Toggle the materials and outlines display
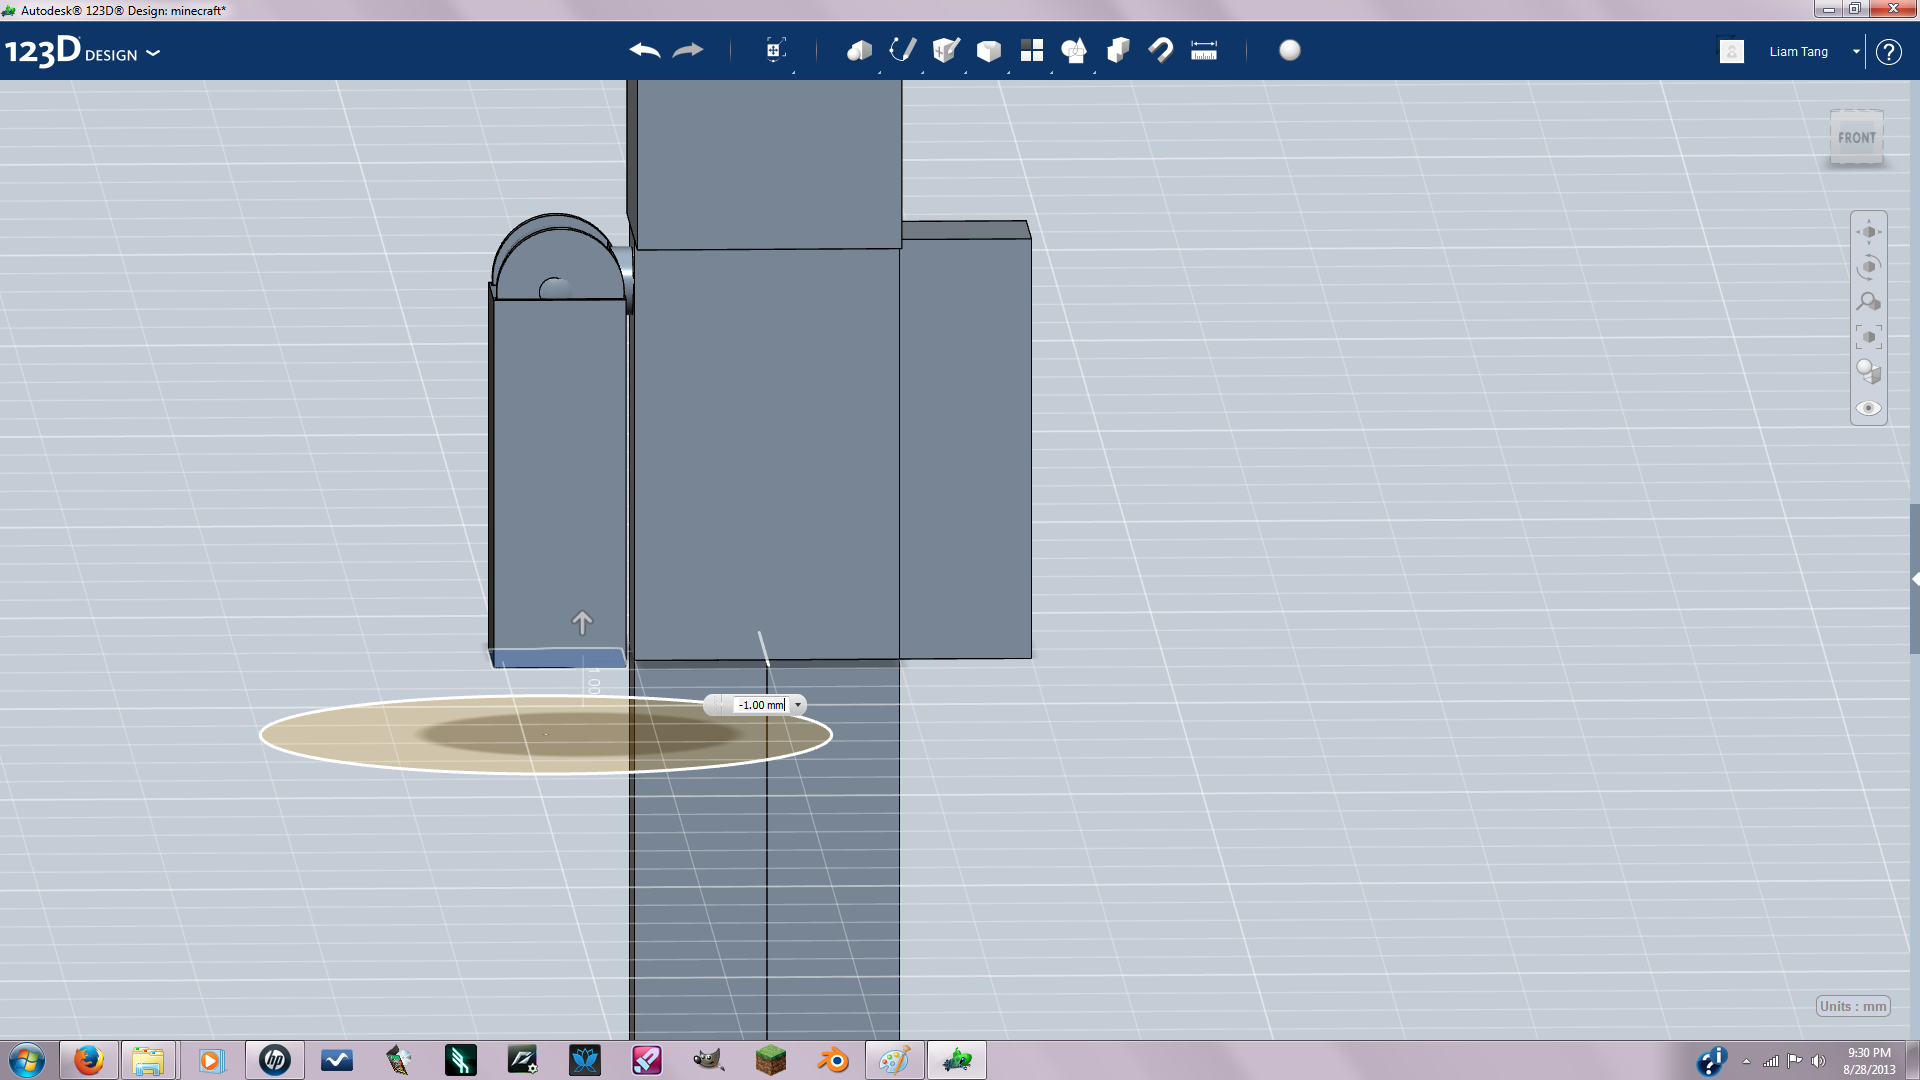This screenshot has width=1920, height=1080. [1869, 372]
